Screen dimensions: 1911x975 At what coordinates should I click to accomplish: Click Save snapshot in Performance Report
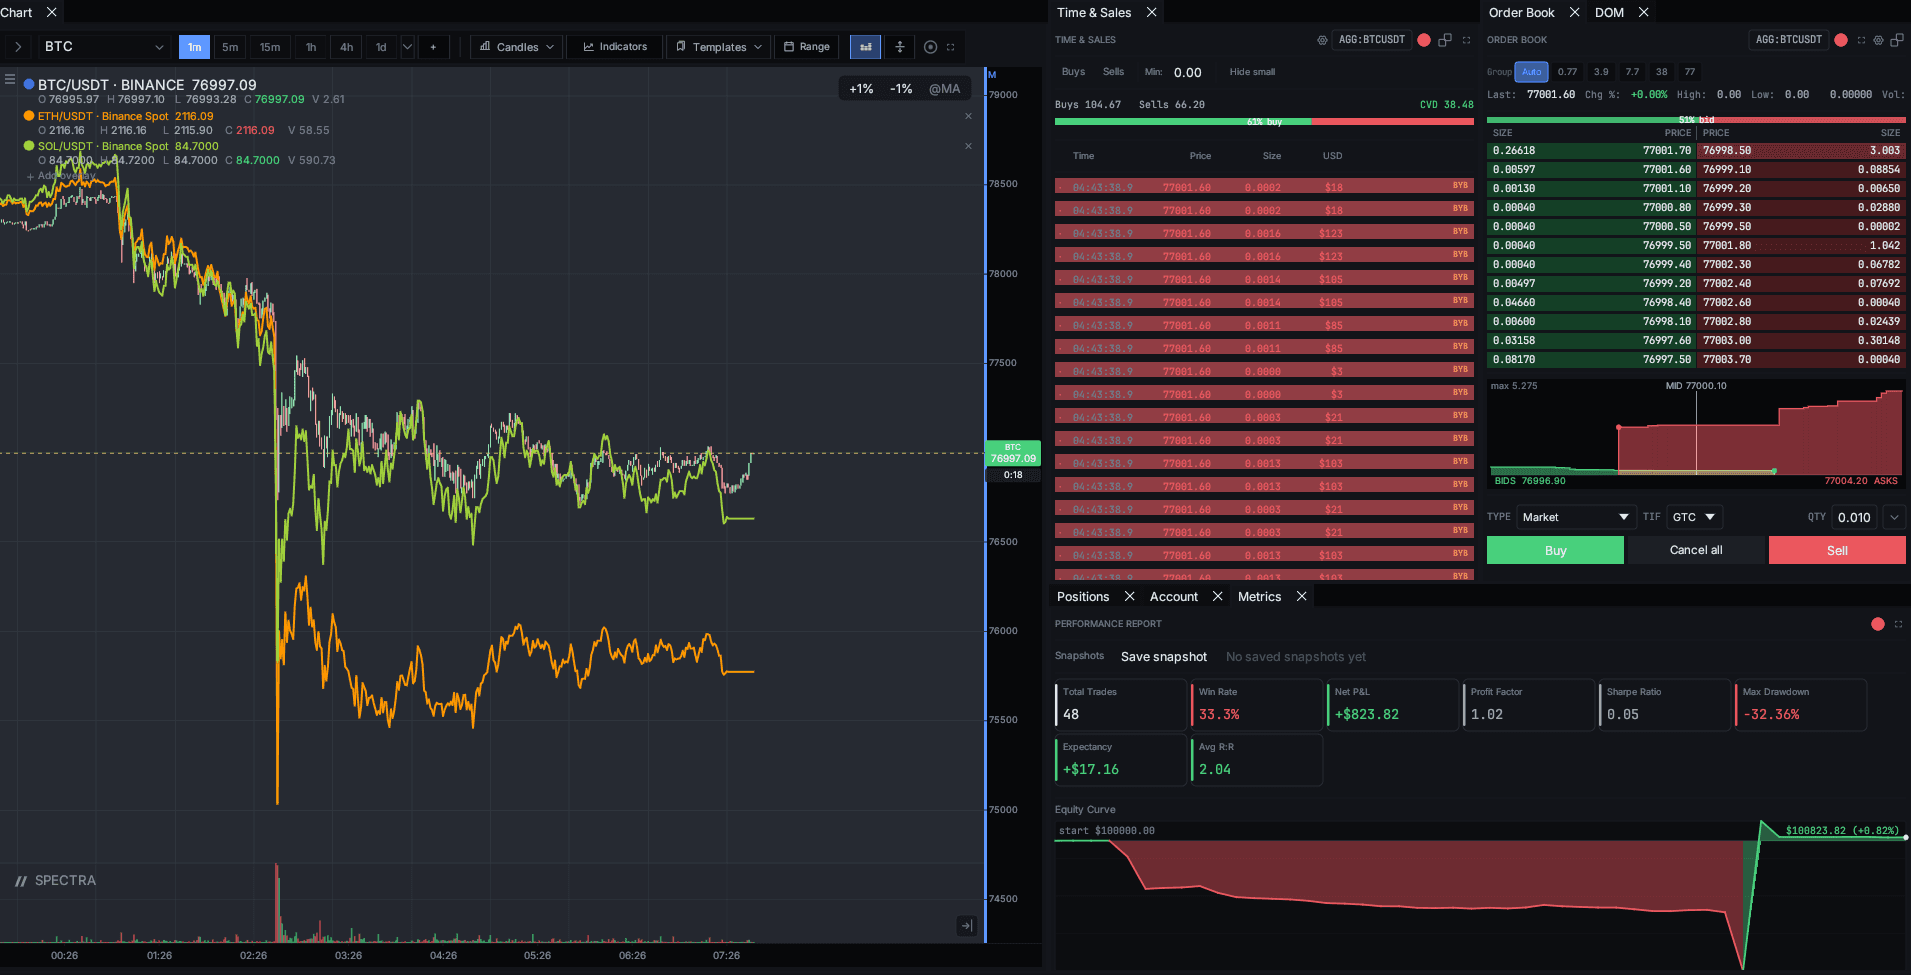tap(1164, 657)
